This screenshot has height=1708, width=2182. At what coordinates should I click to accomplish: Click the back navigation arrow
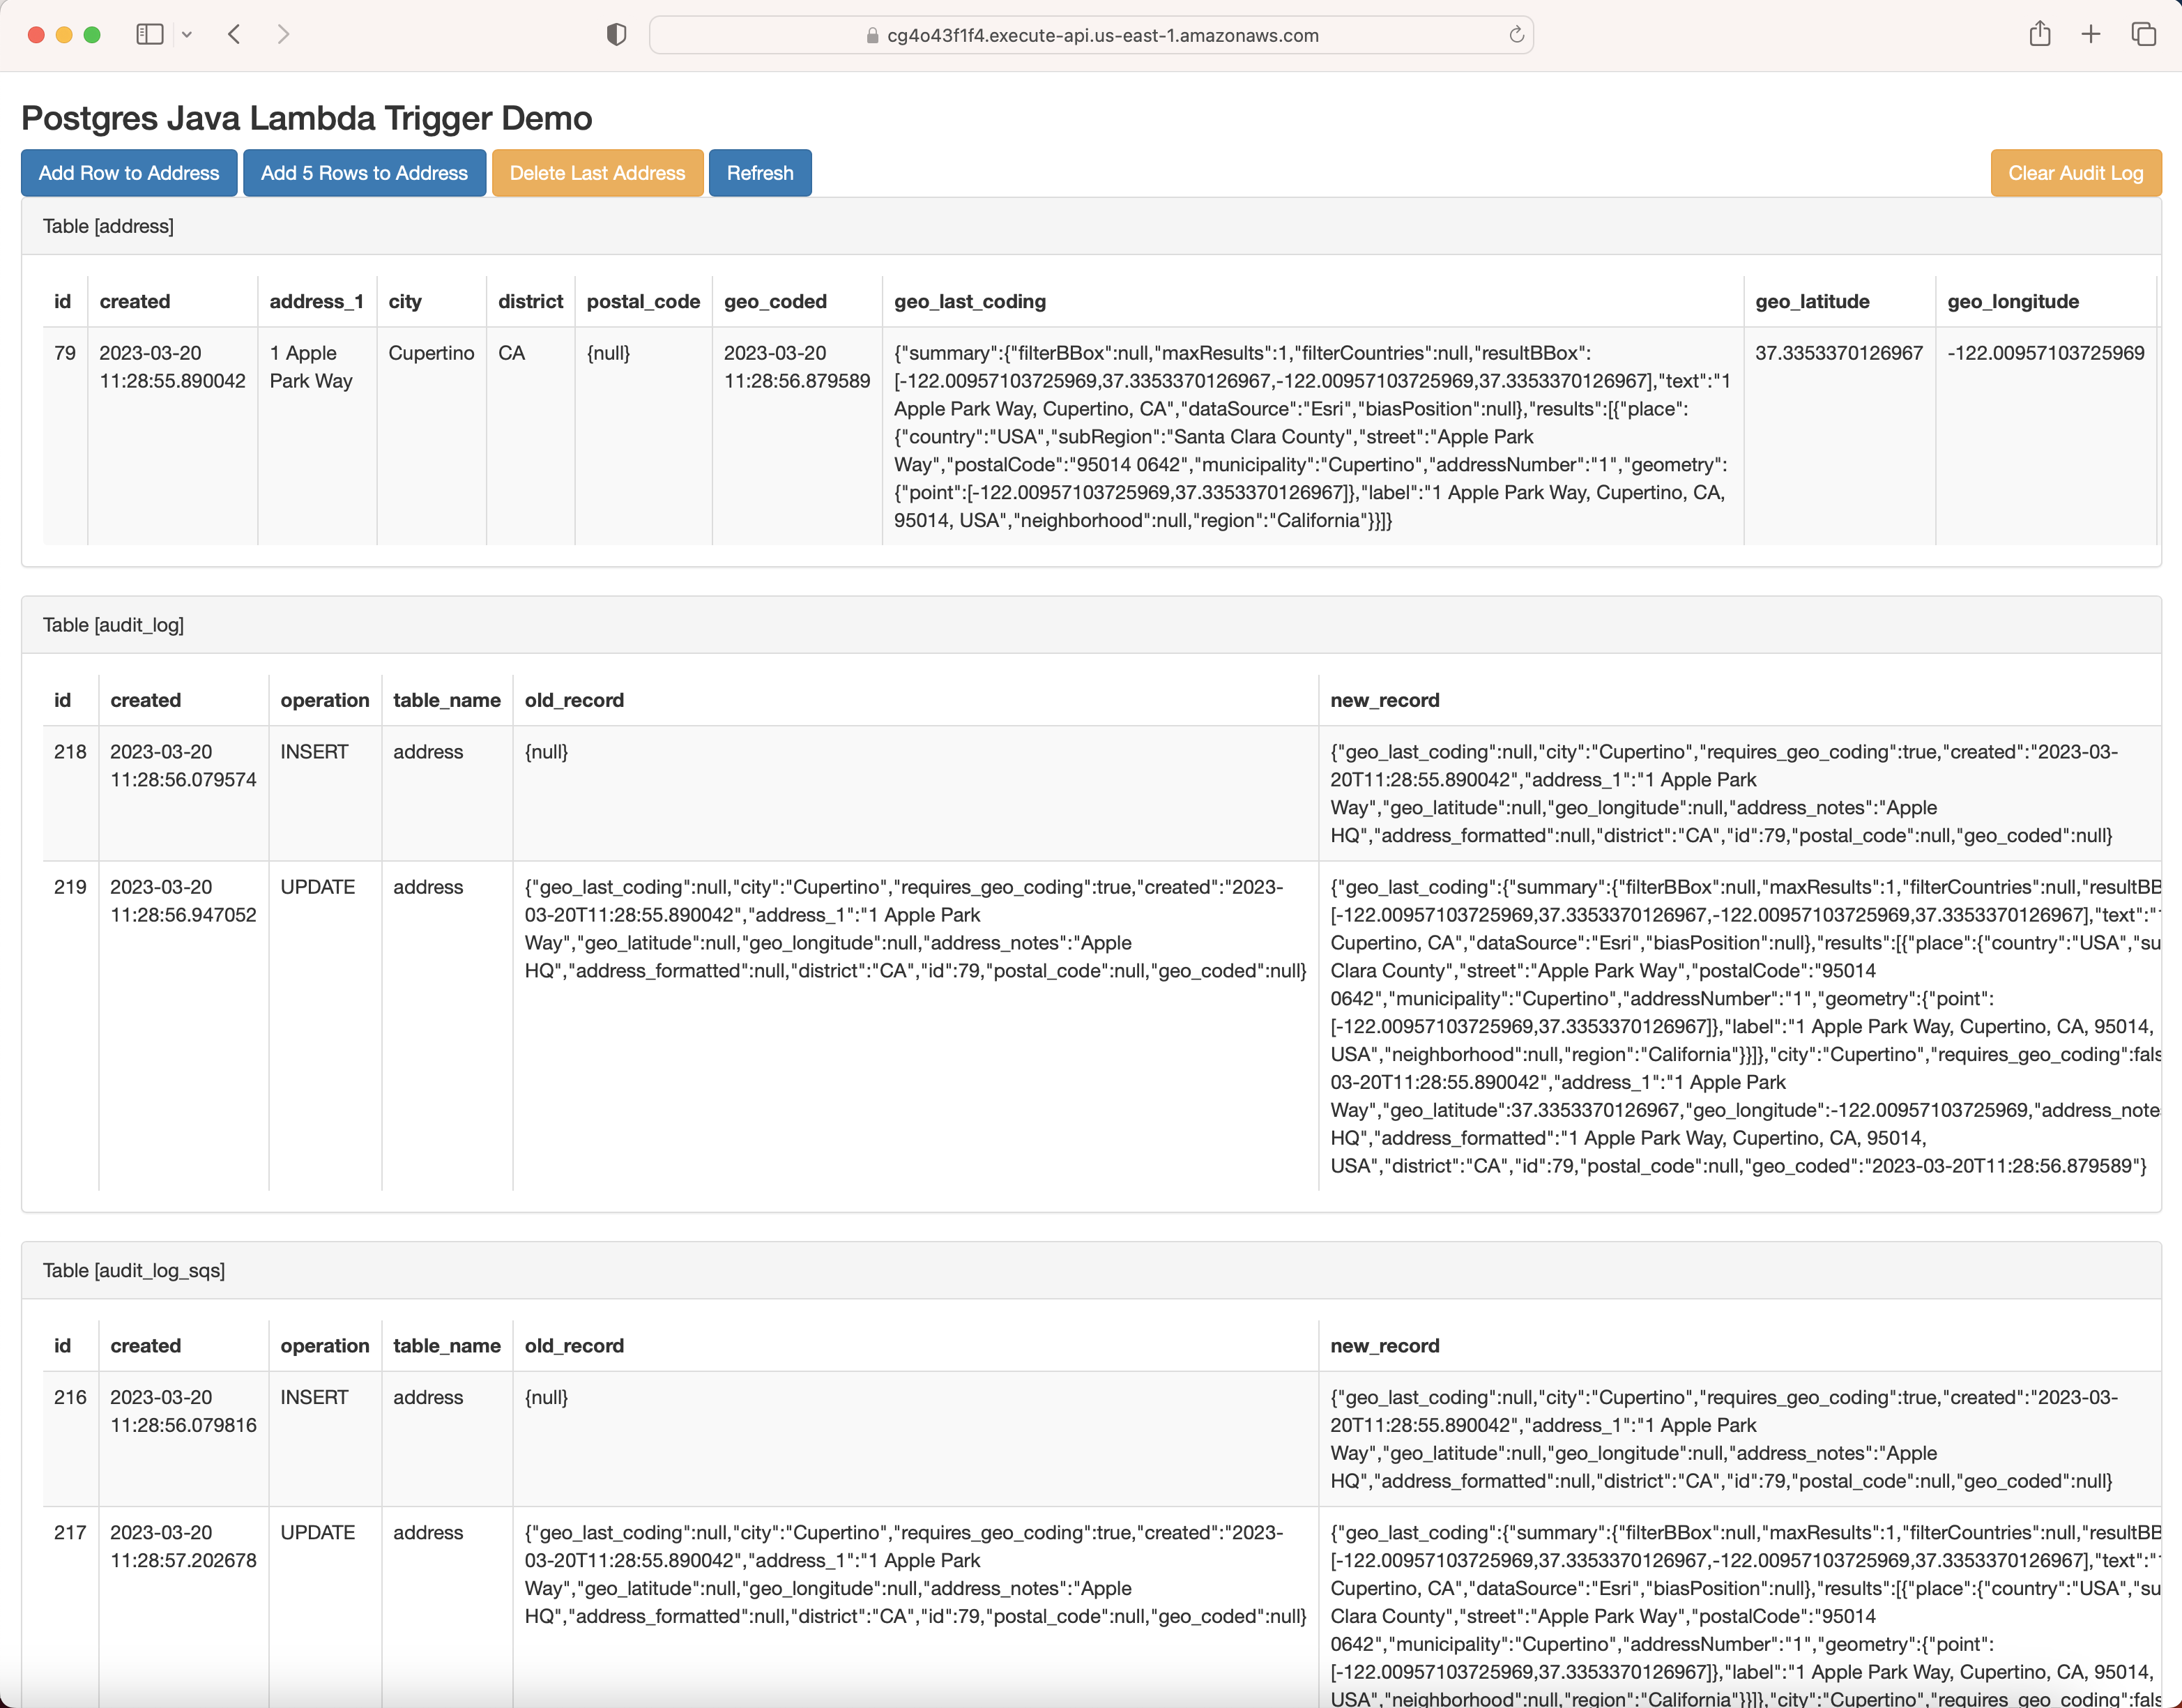coord(235,34)
